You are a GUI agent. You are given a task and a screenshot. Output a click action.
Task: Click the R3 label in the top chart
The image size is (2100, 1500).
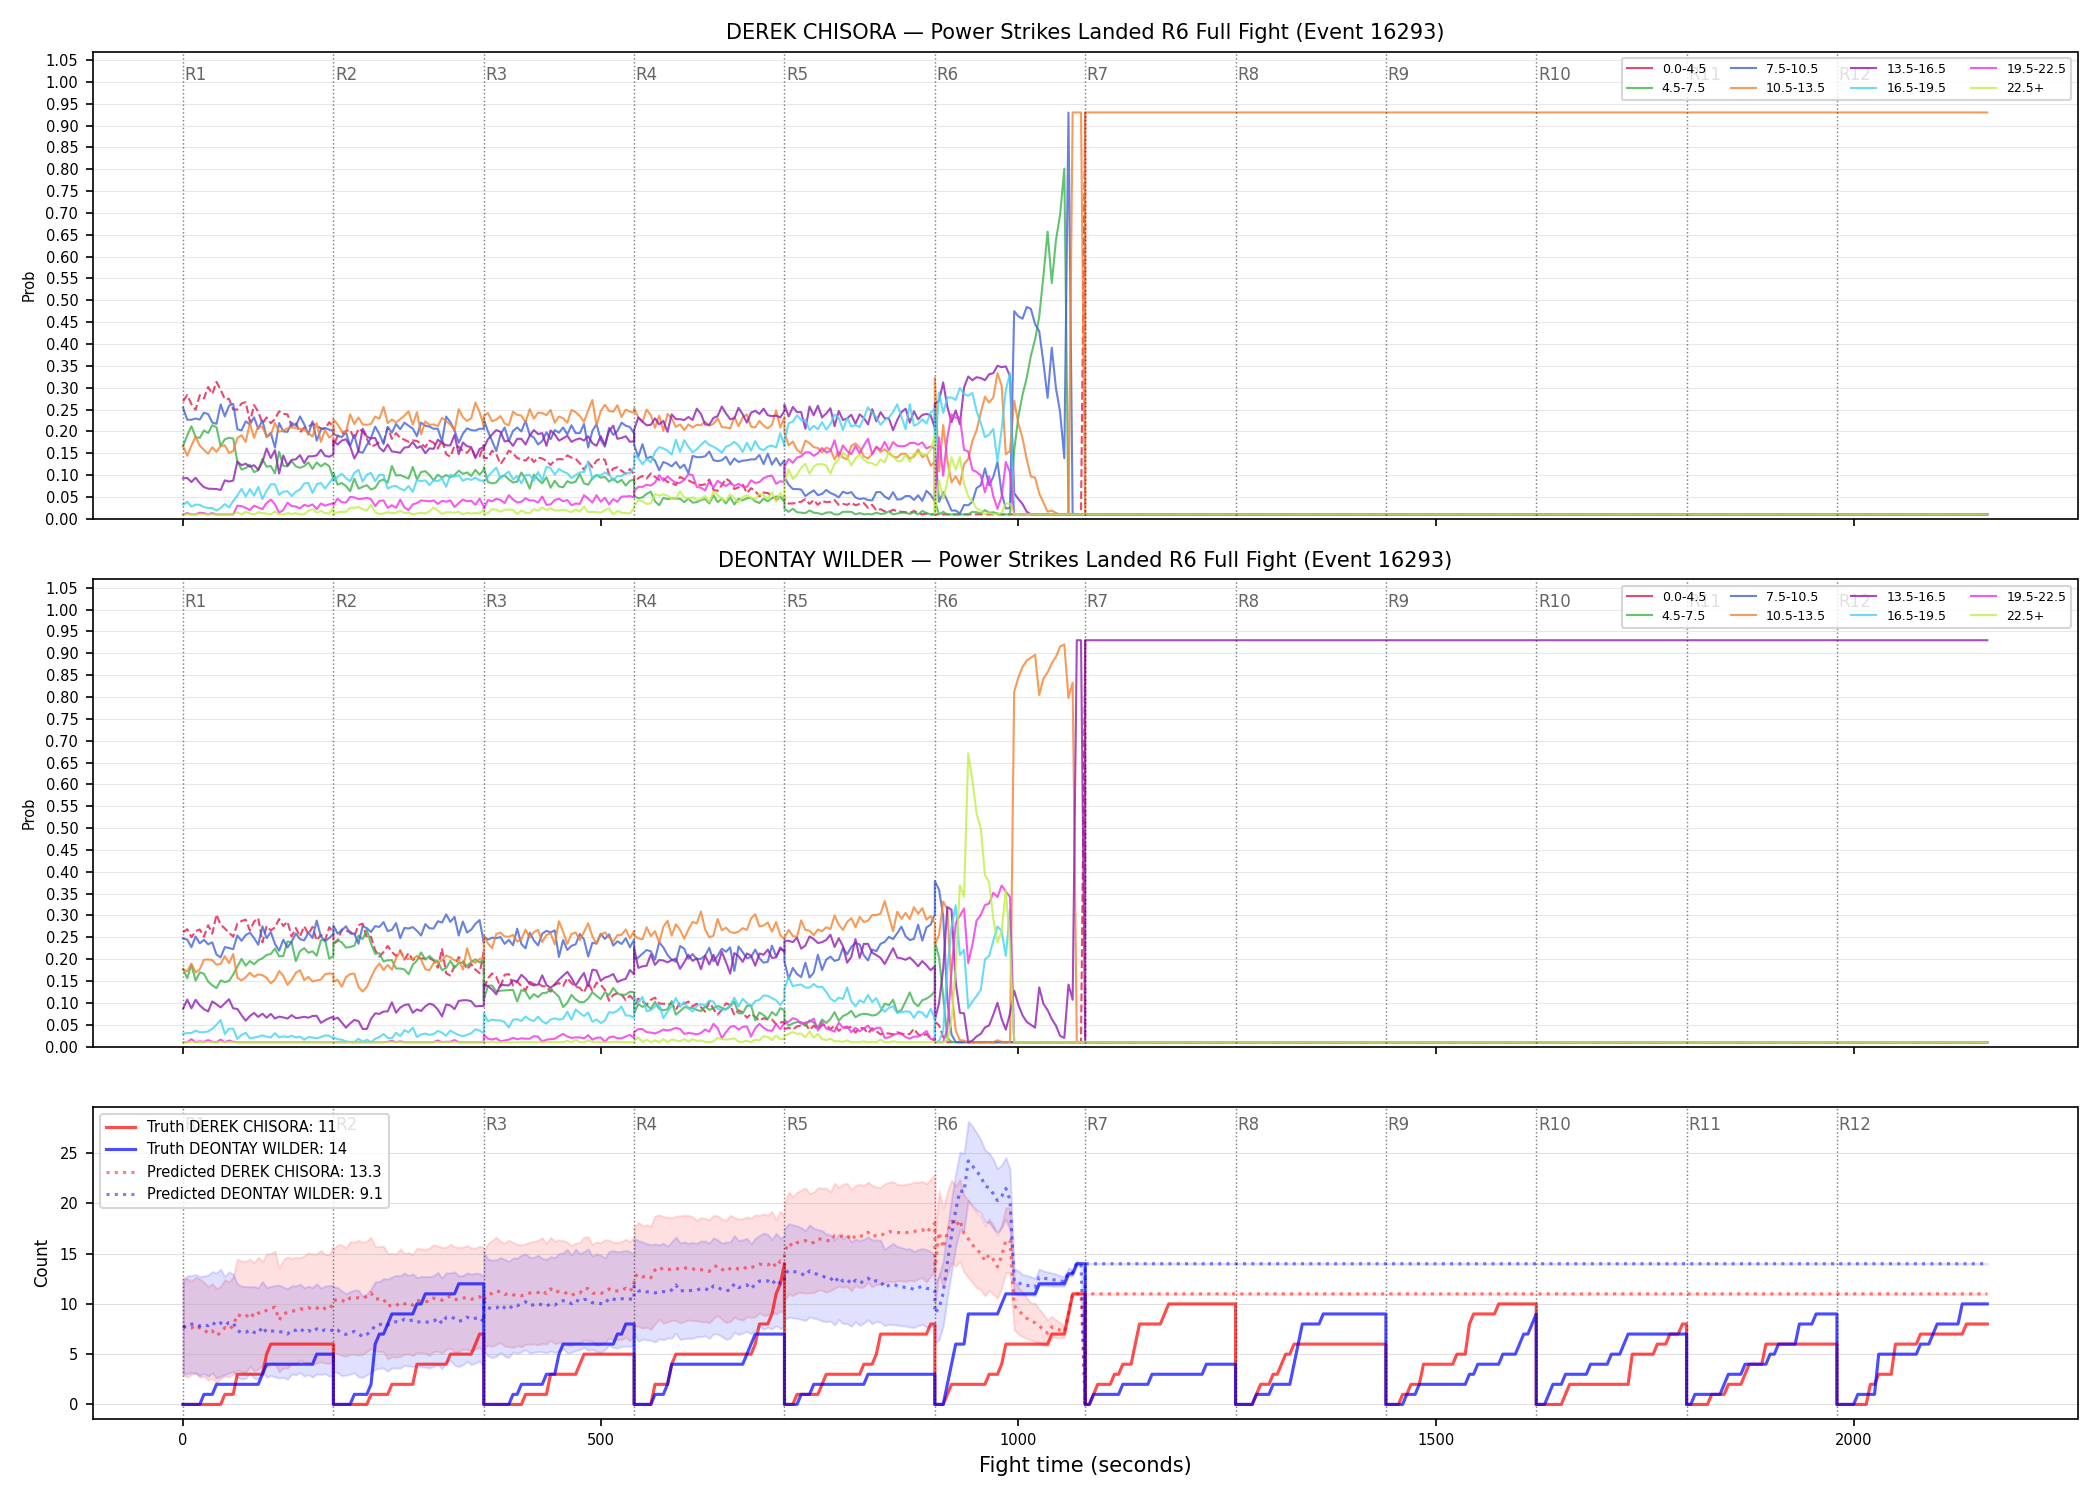point(496,74)
